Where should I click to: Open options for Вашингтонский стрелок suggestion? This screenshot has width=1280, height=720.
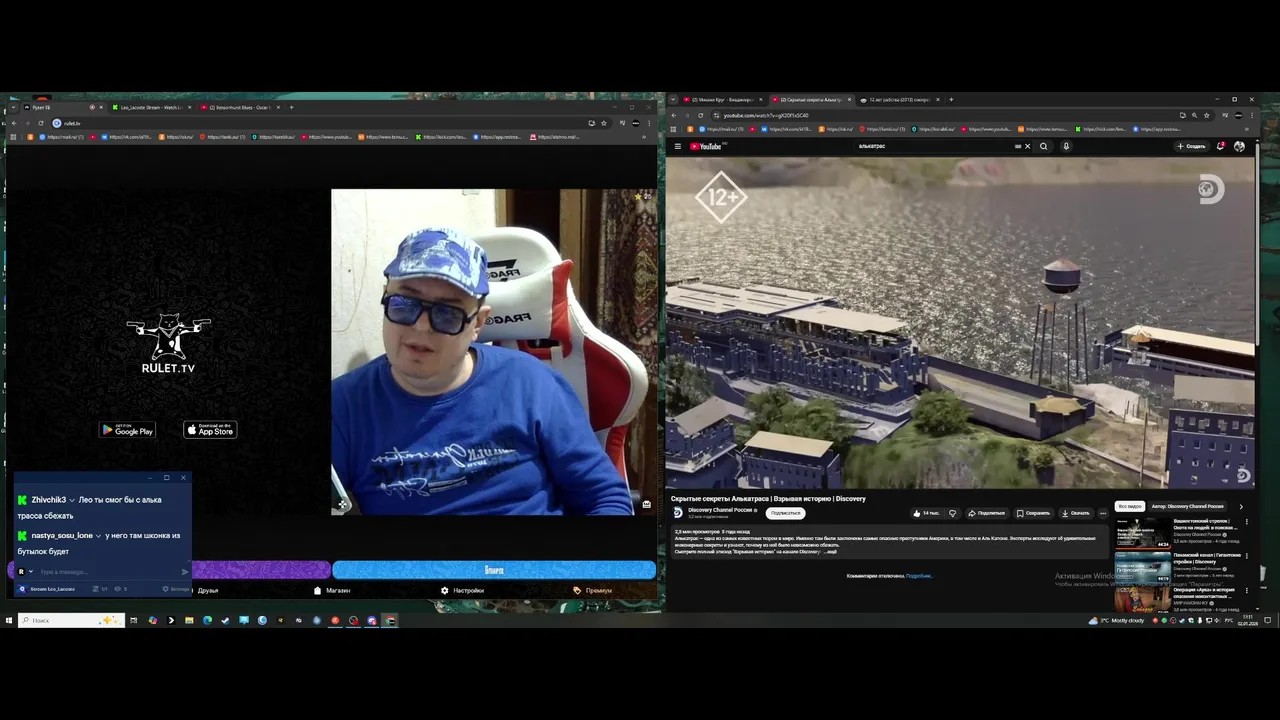tap(1246, 522)
